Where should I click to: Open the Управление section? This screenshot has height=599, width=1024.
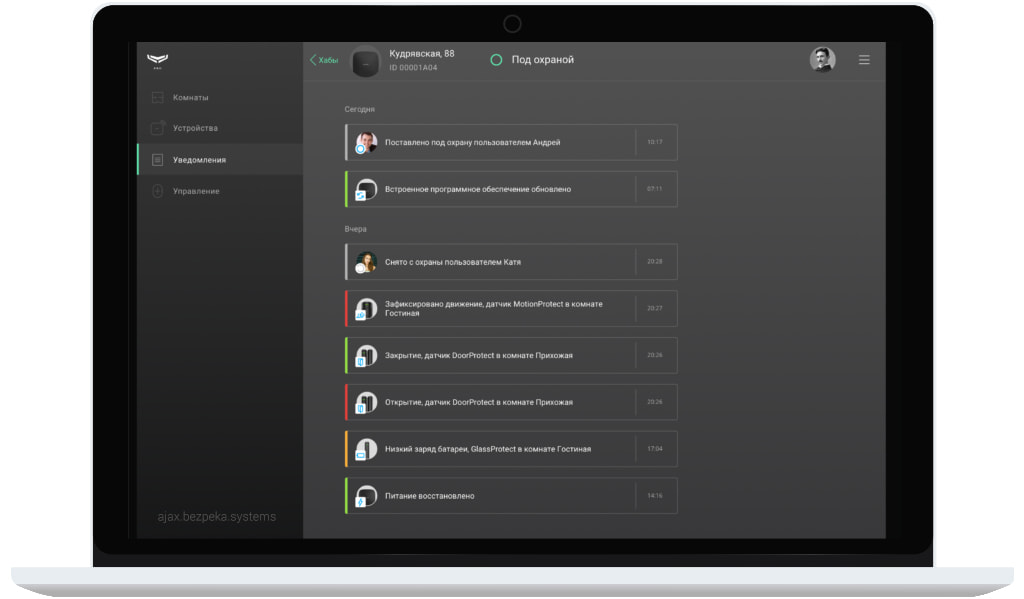click(x=220, y=191)
